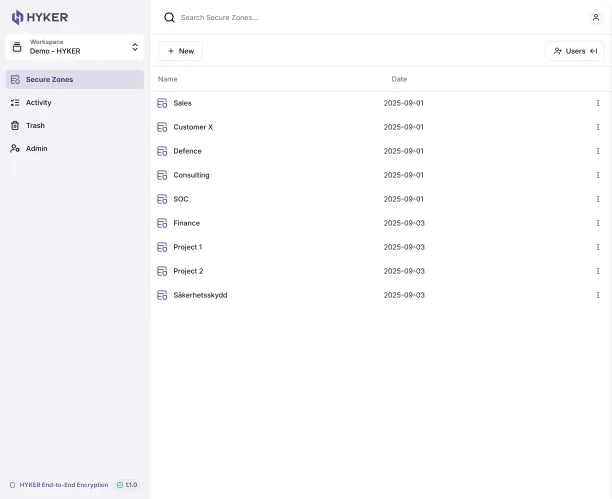612x499 pixels.
Task: Open the Workspace Demo - HYKER selector
Action: (75, 47)
